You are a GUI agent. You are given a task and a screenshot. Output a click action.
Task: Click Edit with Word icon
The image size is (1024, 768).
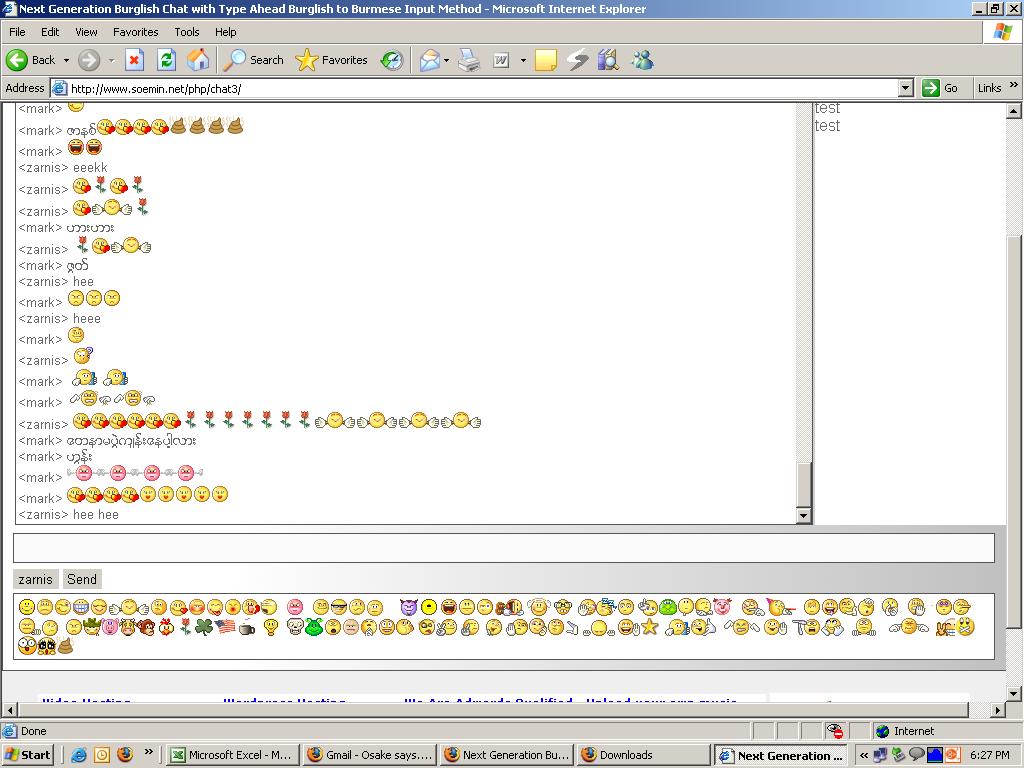click(501, 60)
